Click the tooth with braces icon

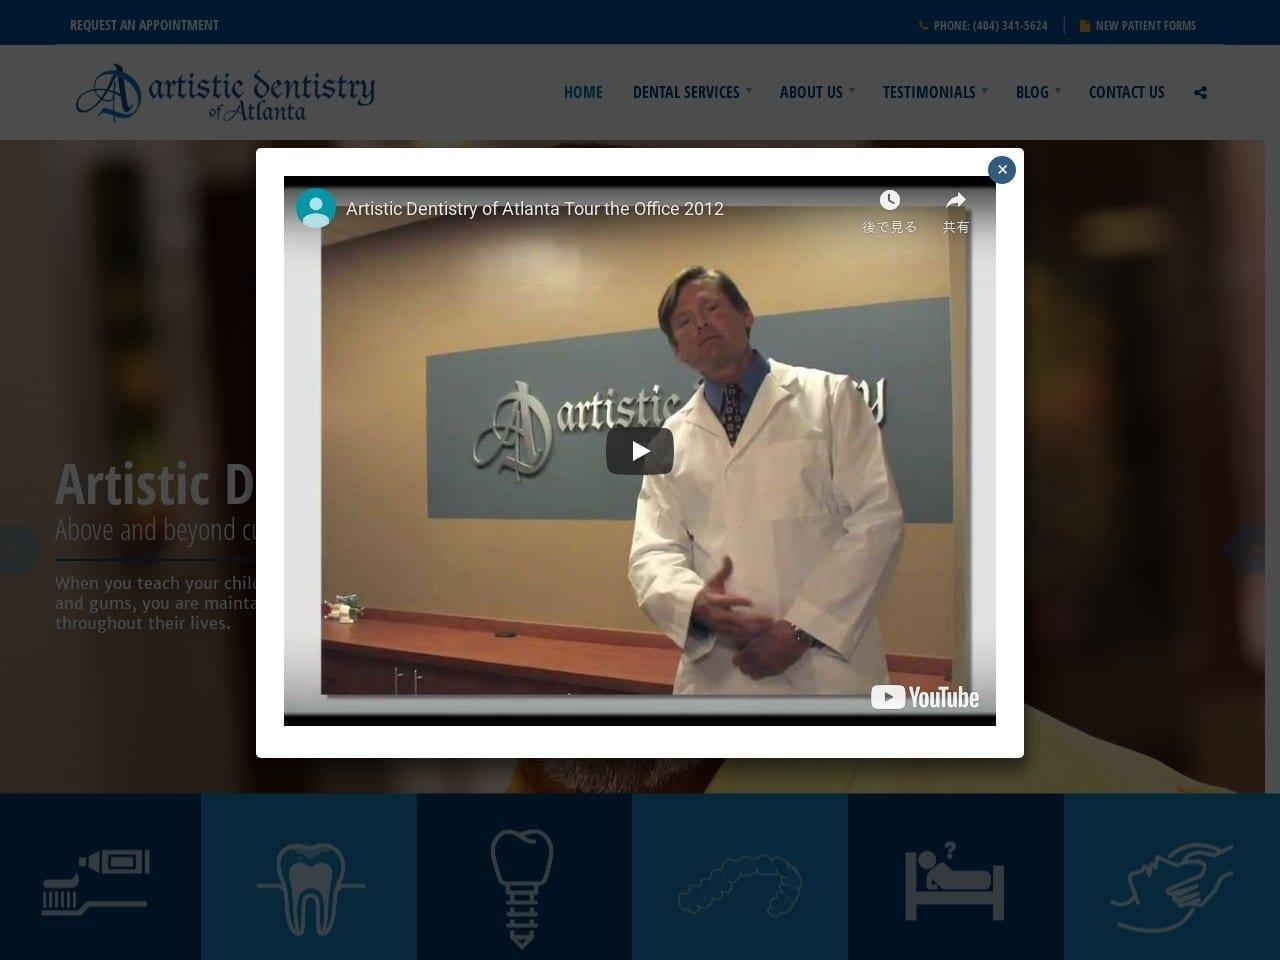click(x=310, y=888)
